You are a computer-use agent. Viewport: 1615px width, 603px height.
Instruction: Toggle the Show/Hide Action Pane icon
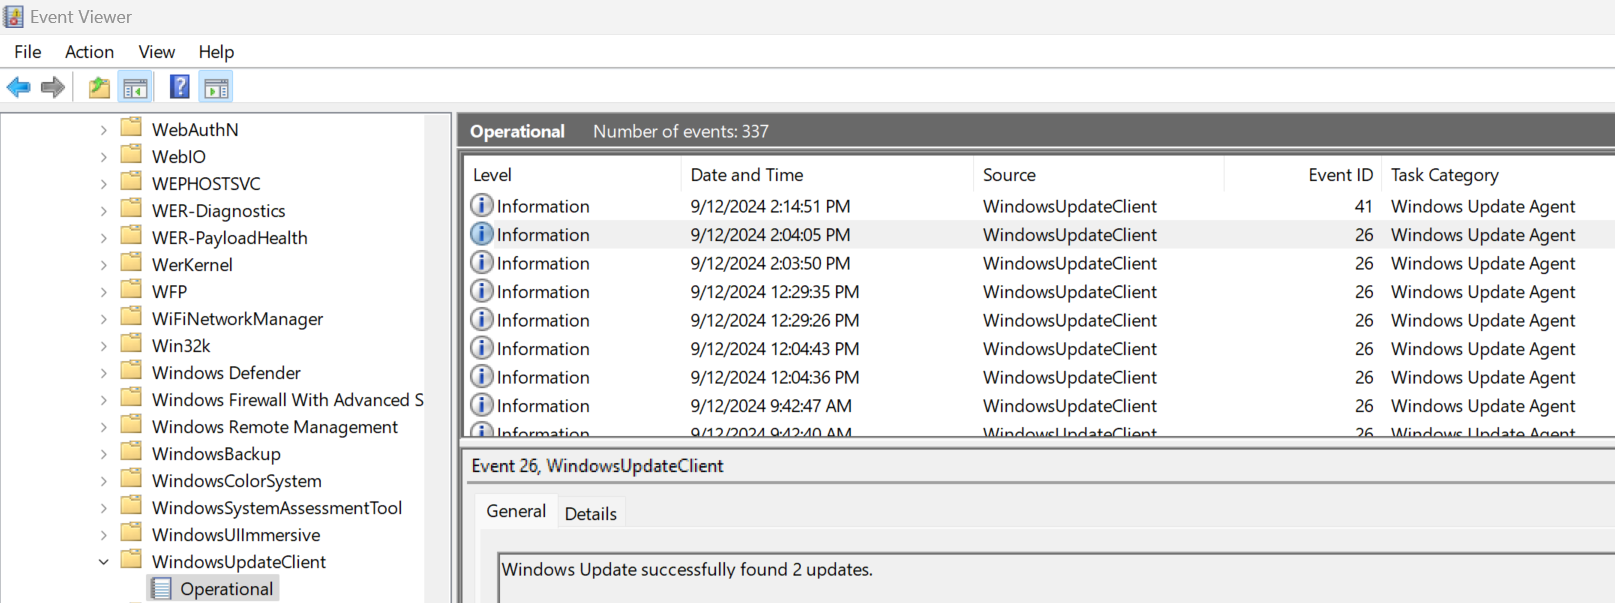(216, 88)
